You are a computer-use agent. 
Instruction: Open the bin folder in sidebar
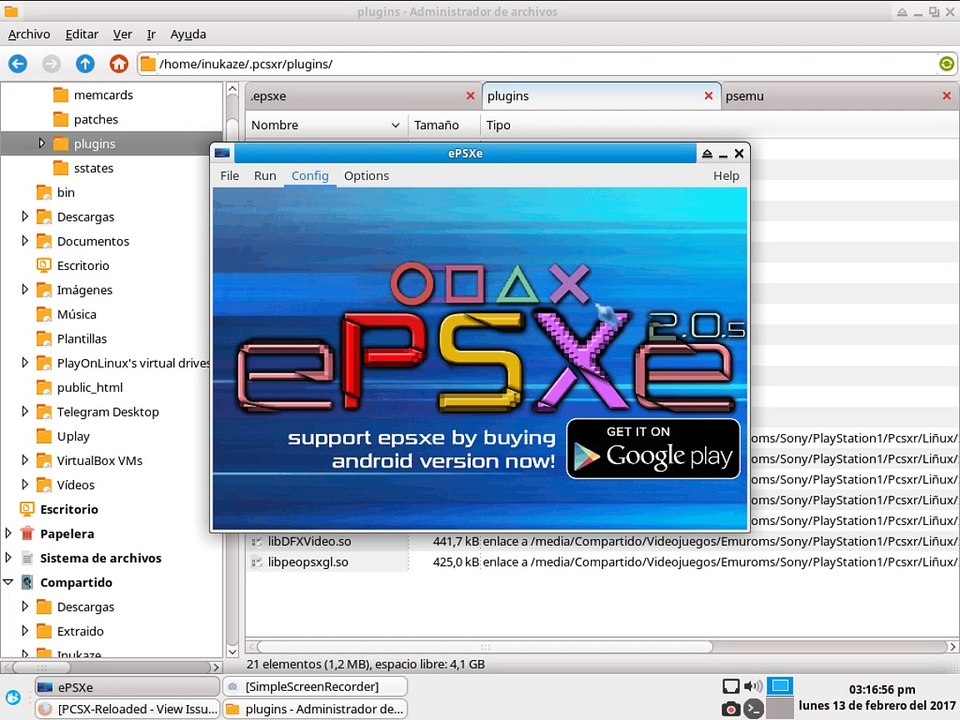point(66,192)
